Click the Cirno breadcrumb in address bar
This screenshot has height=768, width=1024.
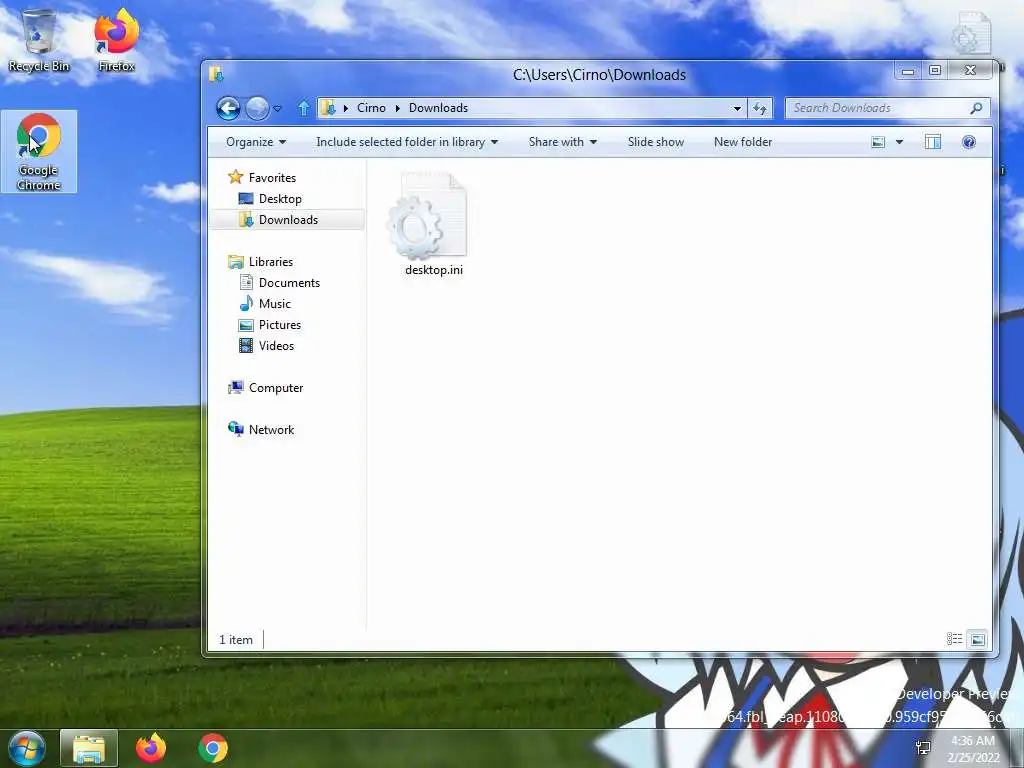click(x=371, y=108)
